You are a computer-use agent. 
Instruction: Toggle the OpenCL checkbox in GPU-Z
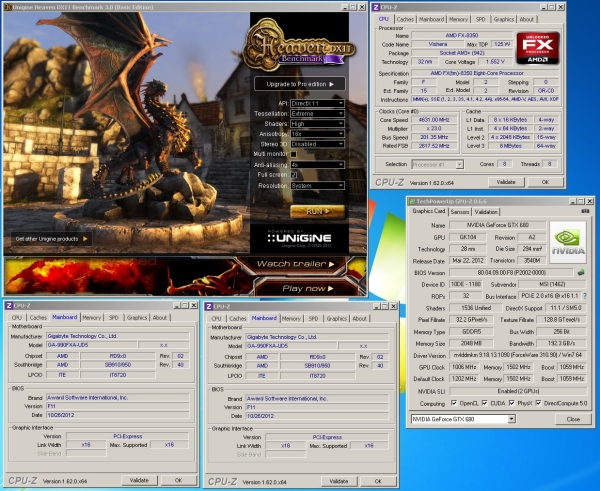(x=454, y=403)
